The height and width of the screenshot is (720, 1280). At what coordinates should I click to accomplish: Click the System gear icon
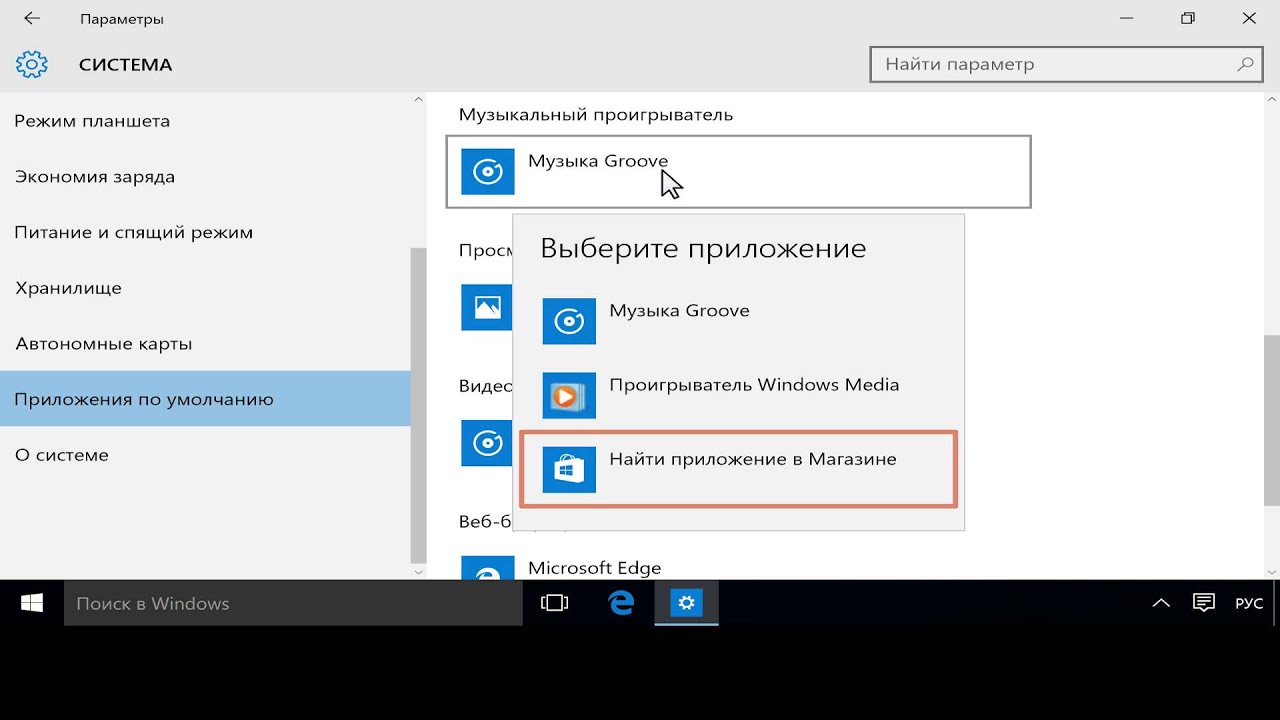(32, 64)
